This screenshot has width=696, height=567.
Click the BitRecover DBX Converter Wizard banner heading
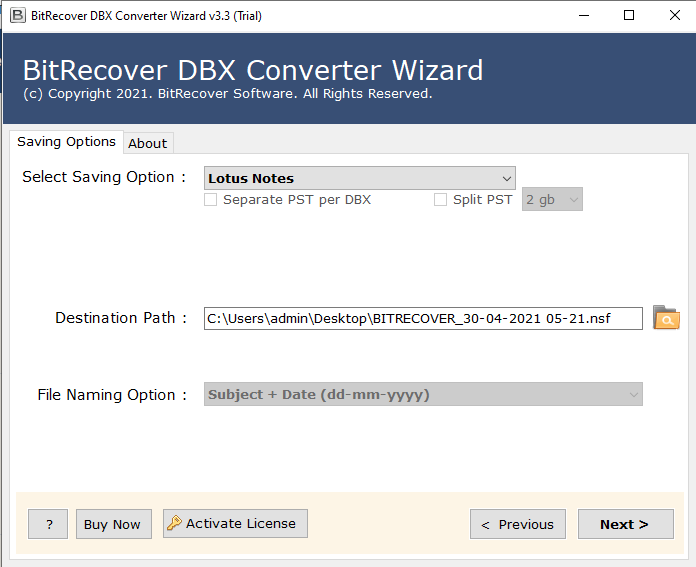(x=253, y=70)
